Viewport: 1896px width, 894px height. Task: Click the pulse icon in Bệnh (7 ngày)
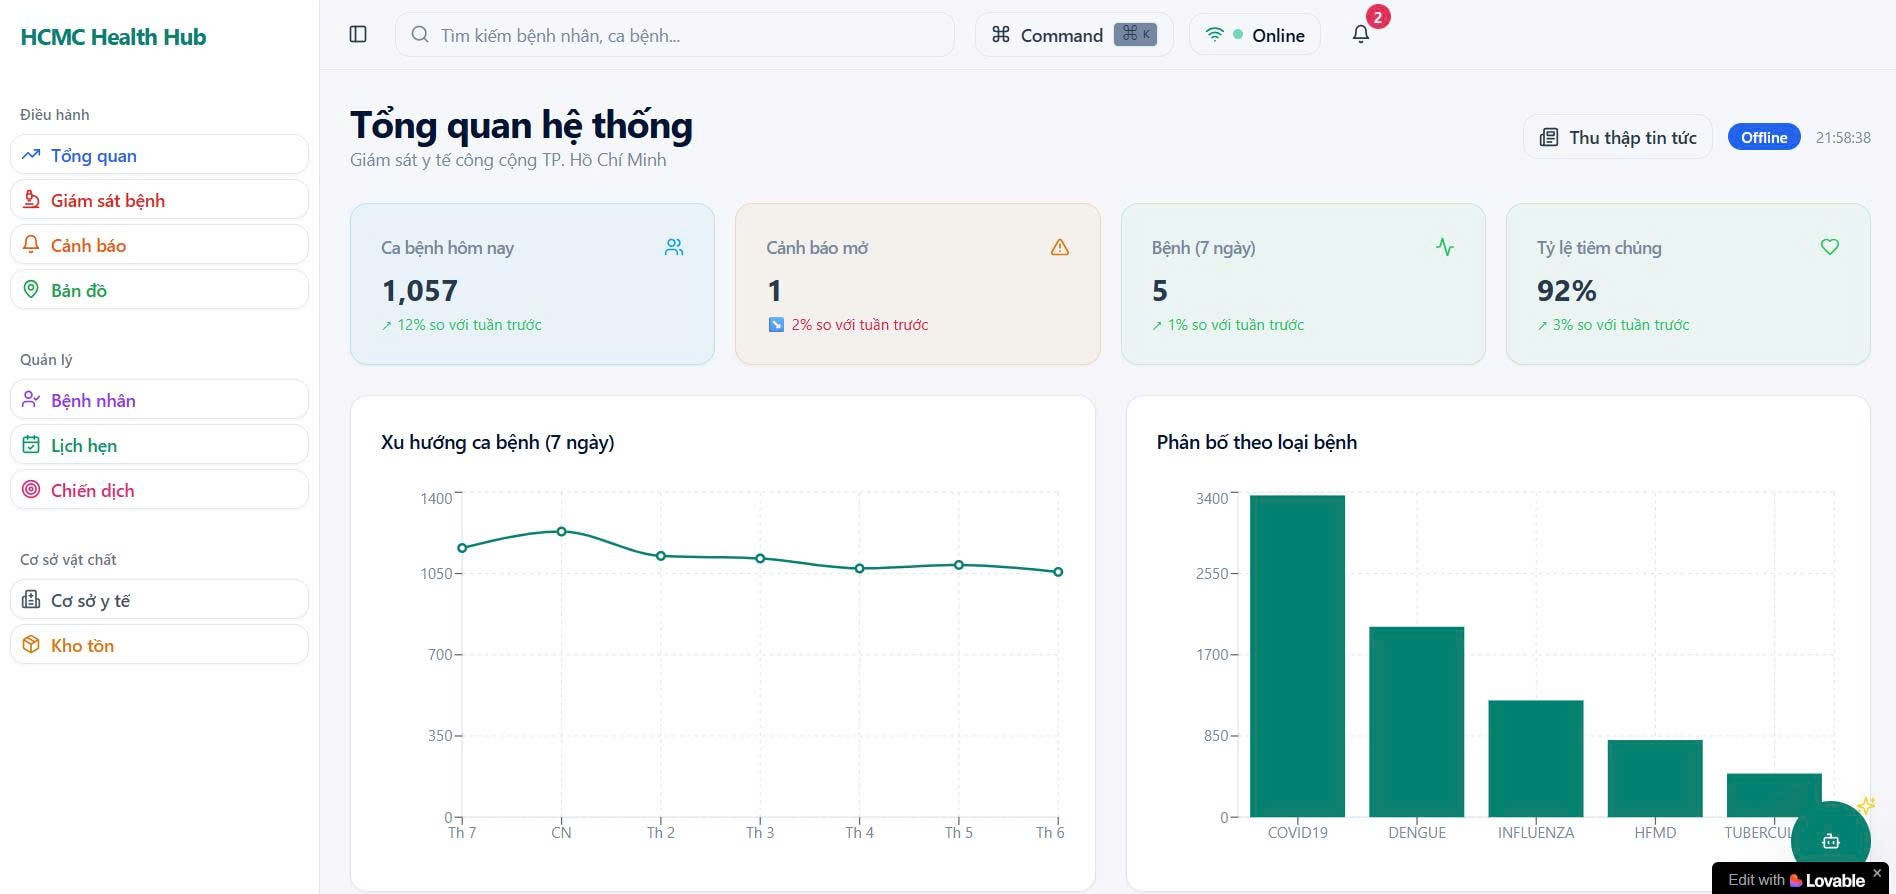(1444, 247)
